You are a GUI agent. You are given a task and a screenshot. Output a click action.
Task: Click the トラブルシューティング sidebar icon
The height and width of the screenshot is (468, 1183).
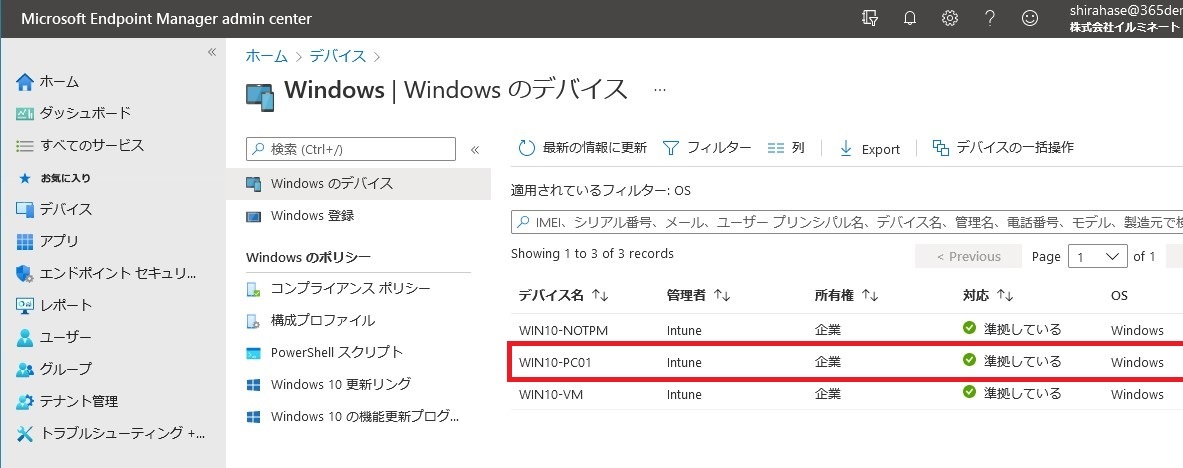tap(25, 433)
